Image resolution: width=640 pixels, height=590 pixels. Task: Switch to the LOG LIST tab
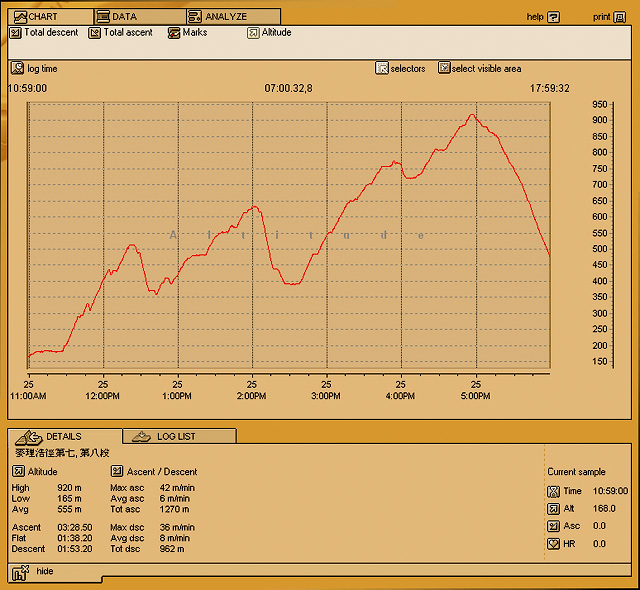[179, 436]
